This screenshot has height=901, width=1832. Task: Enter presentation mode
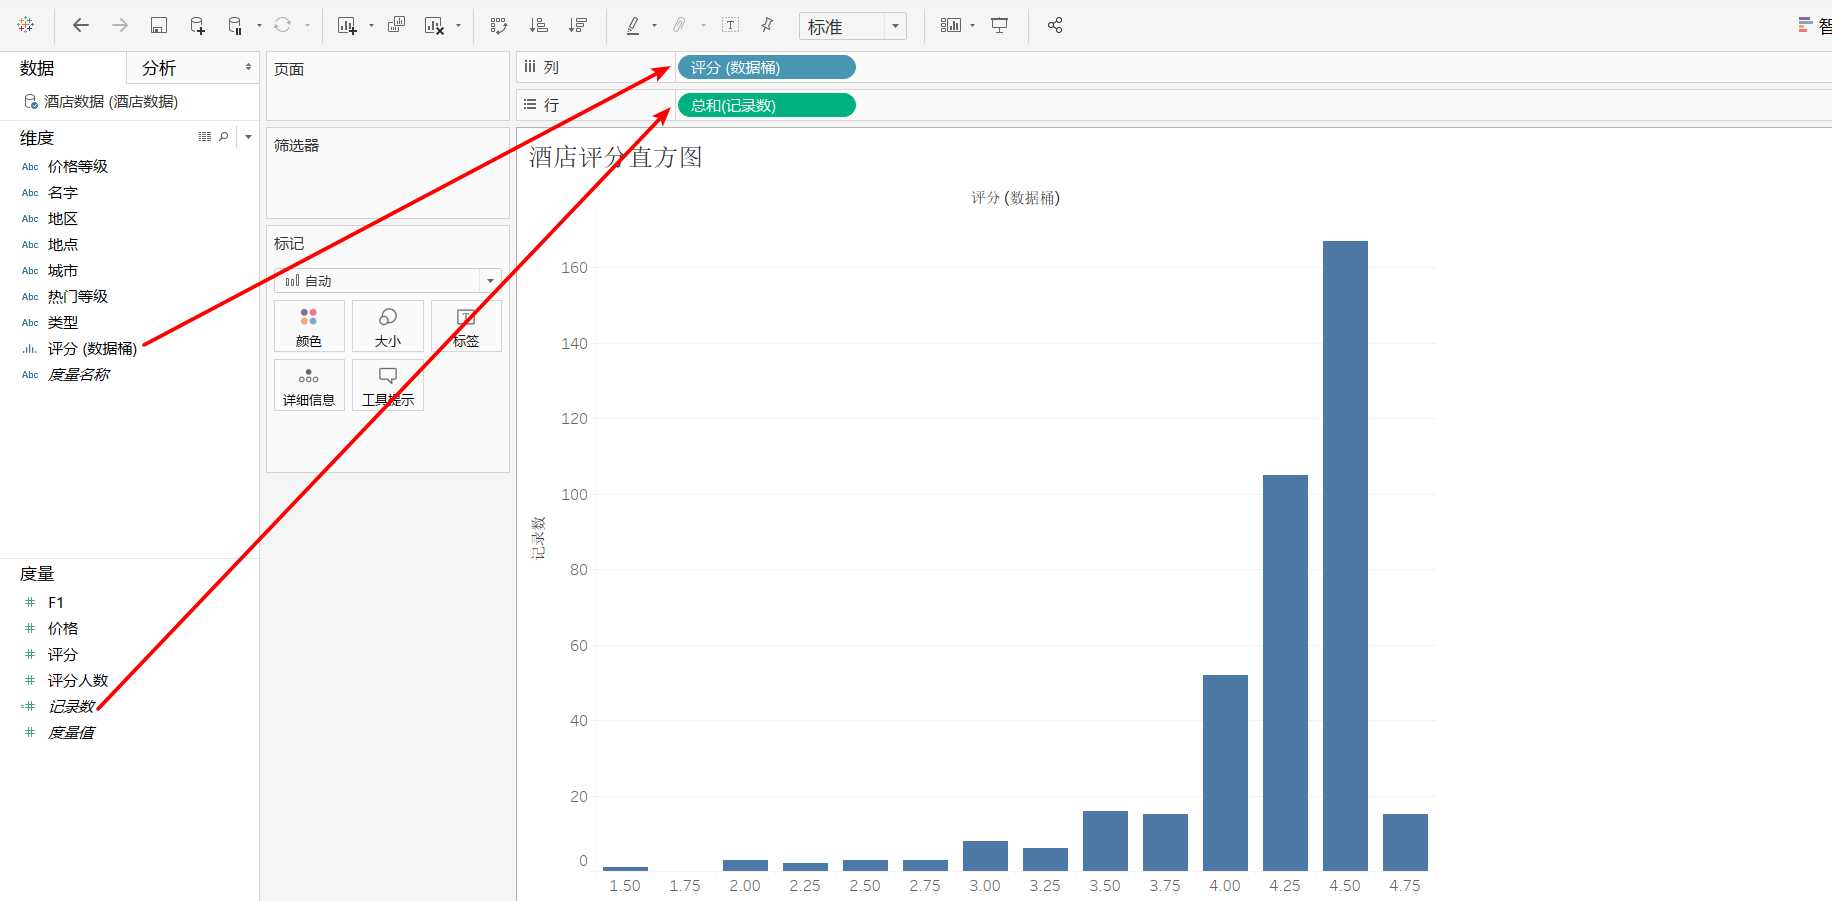pyautogui.click(x=999, y=25)
